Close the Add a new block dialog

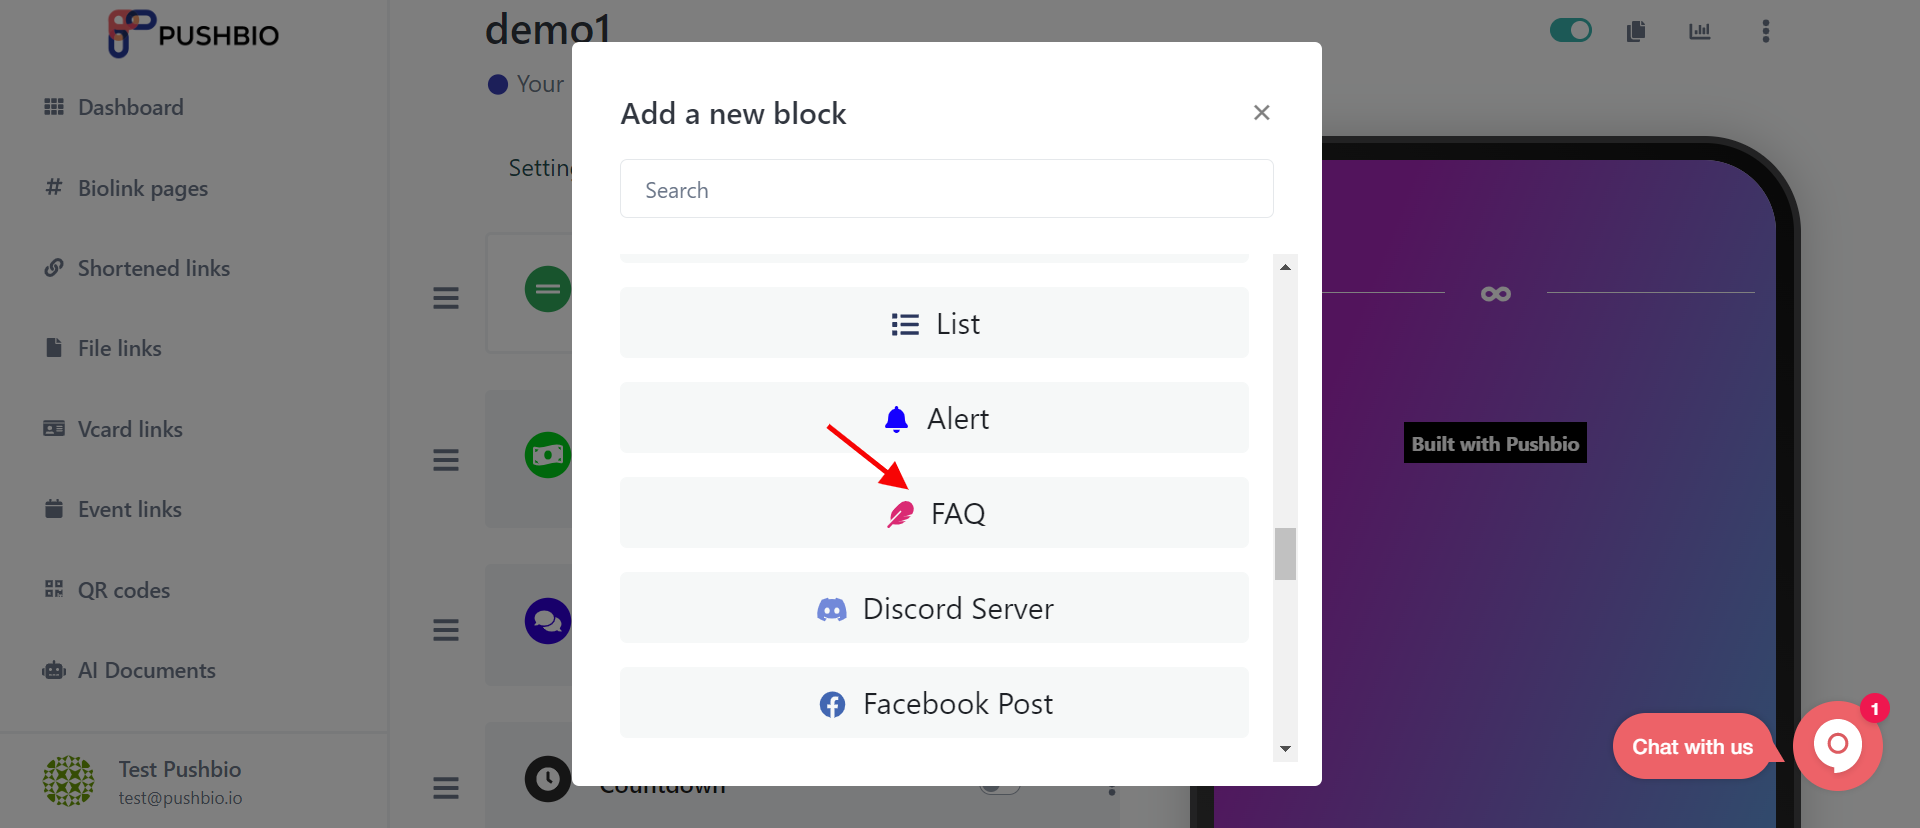1262,113
